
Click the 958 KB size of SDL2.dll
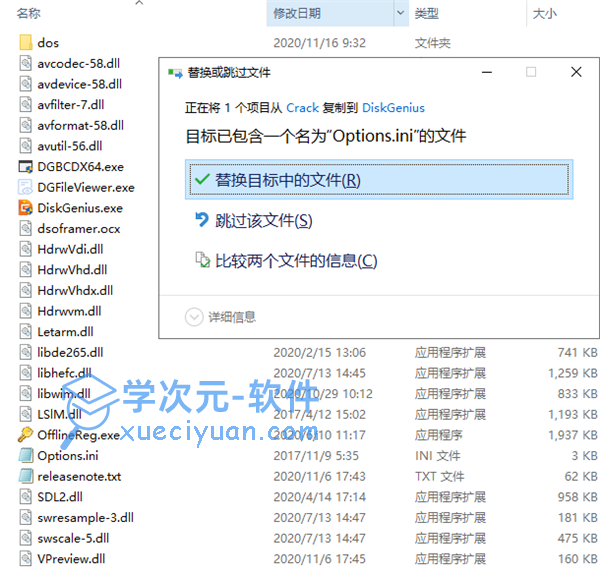tap(577, 497)
